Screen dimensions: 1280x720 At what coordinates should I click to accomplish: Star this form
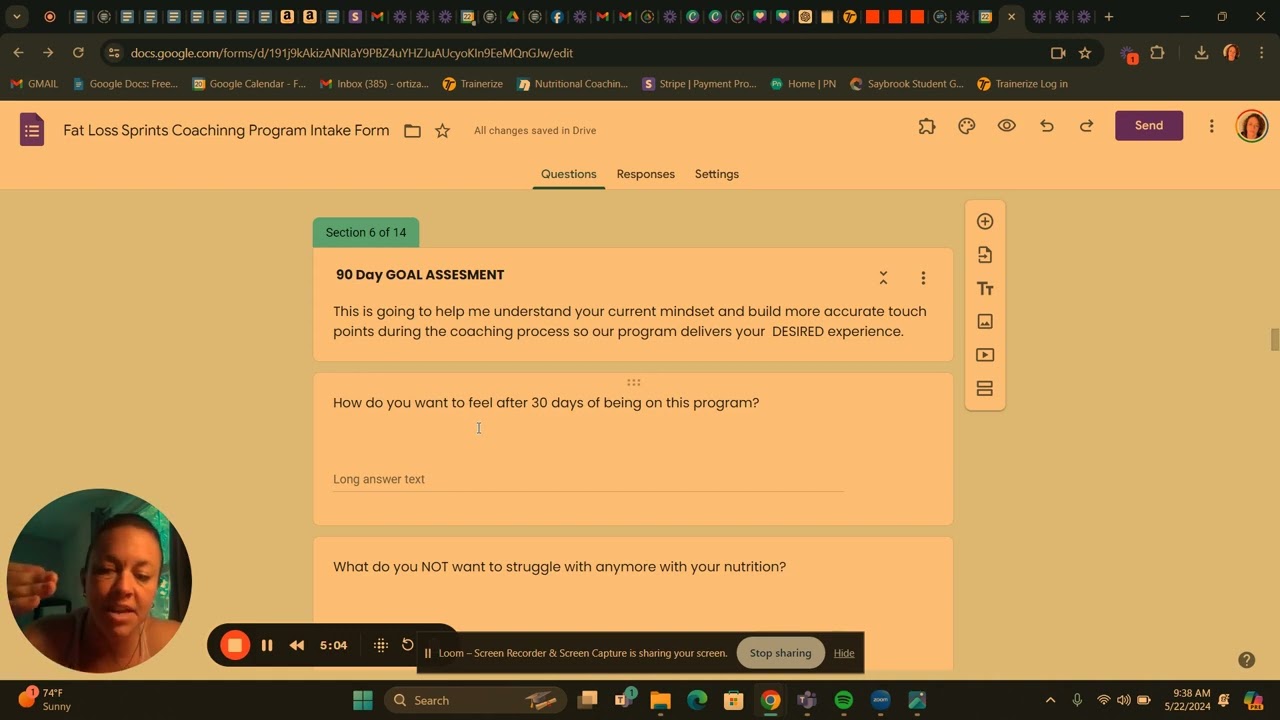click(442, 131)
